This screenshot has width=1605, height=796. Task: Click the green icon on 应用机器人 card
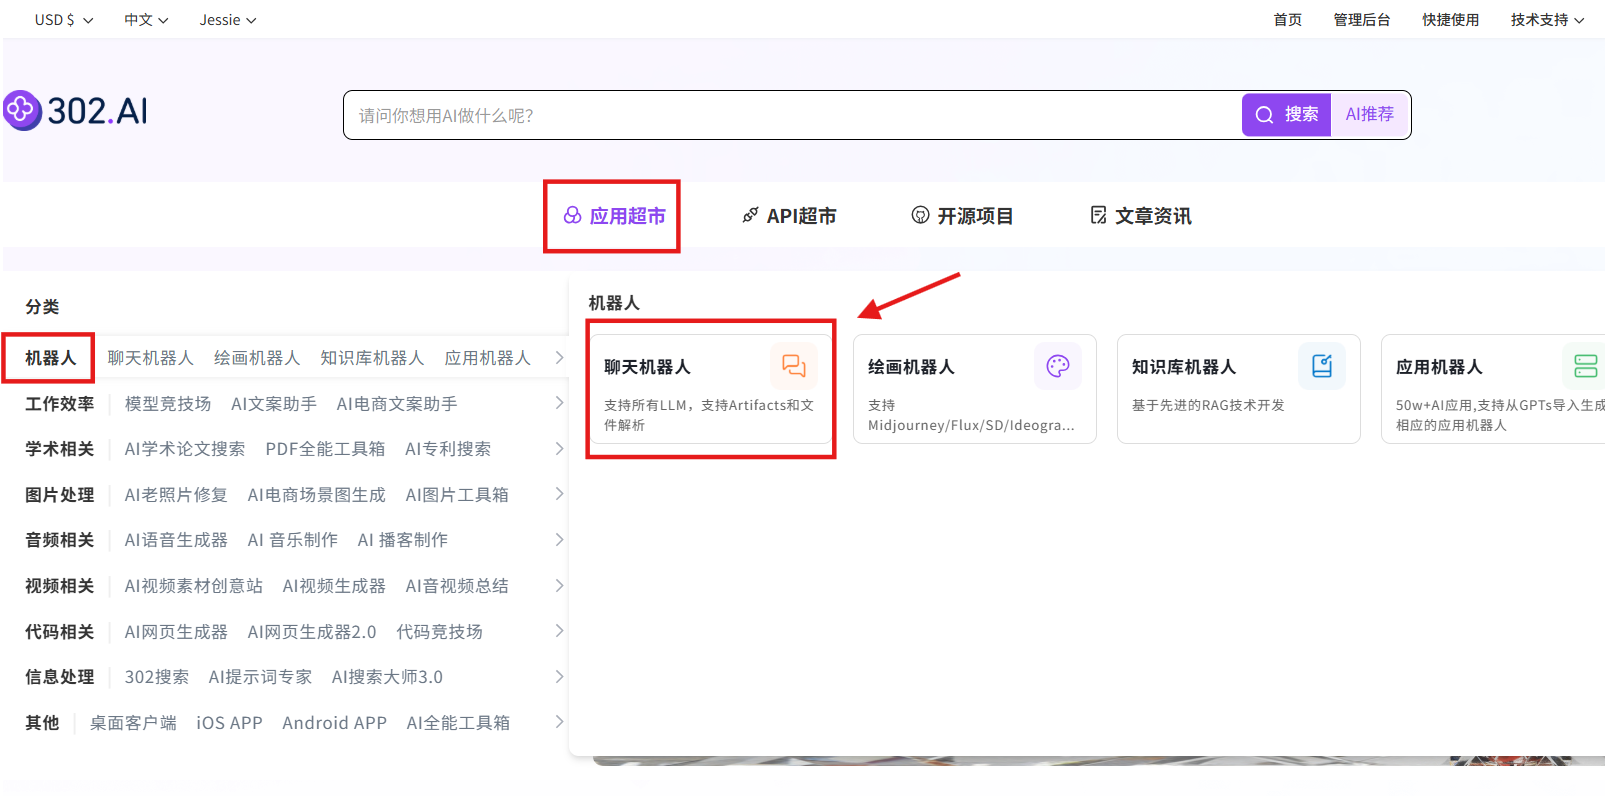(x=1585, y=366)
